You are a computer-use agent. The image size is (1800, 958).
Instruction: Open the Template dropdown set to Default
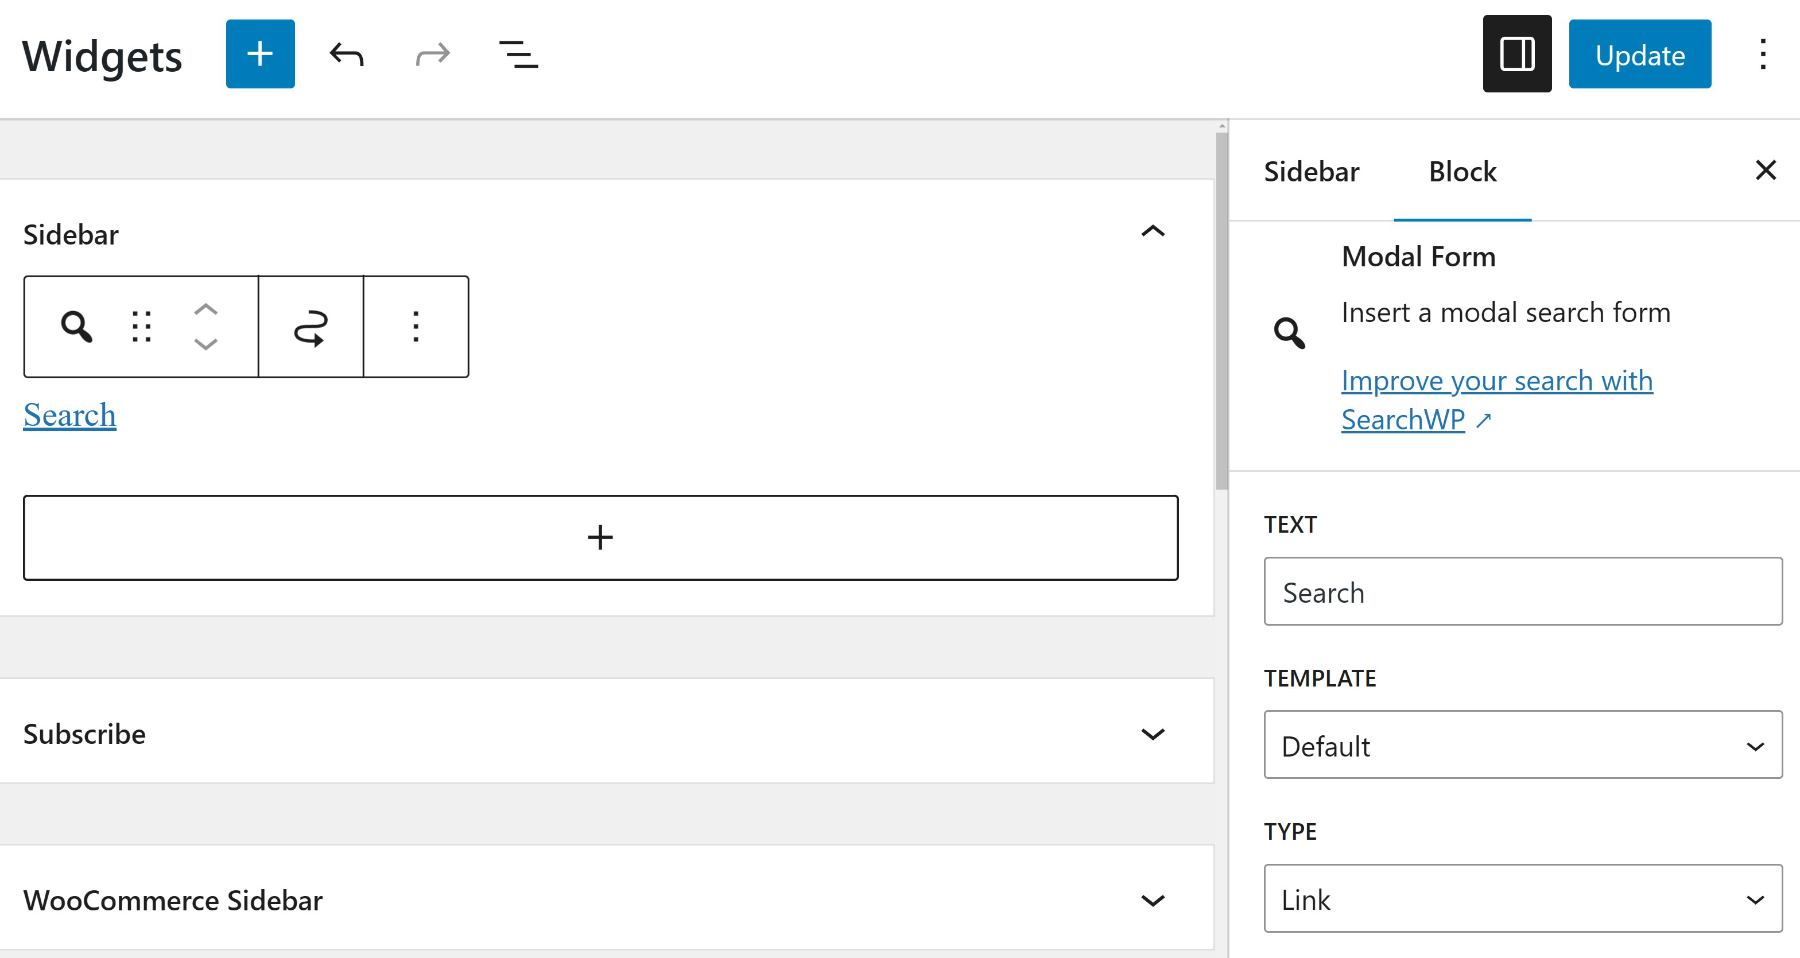coord(1522,745)
